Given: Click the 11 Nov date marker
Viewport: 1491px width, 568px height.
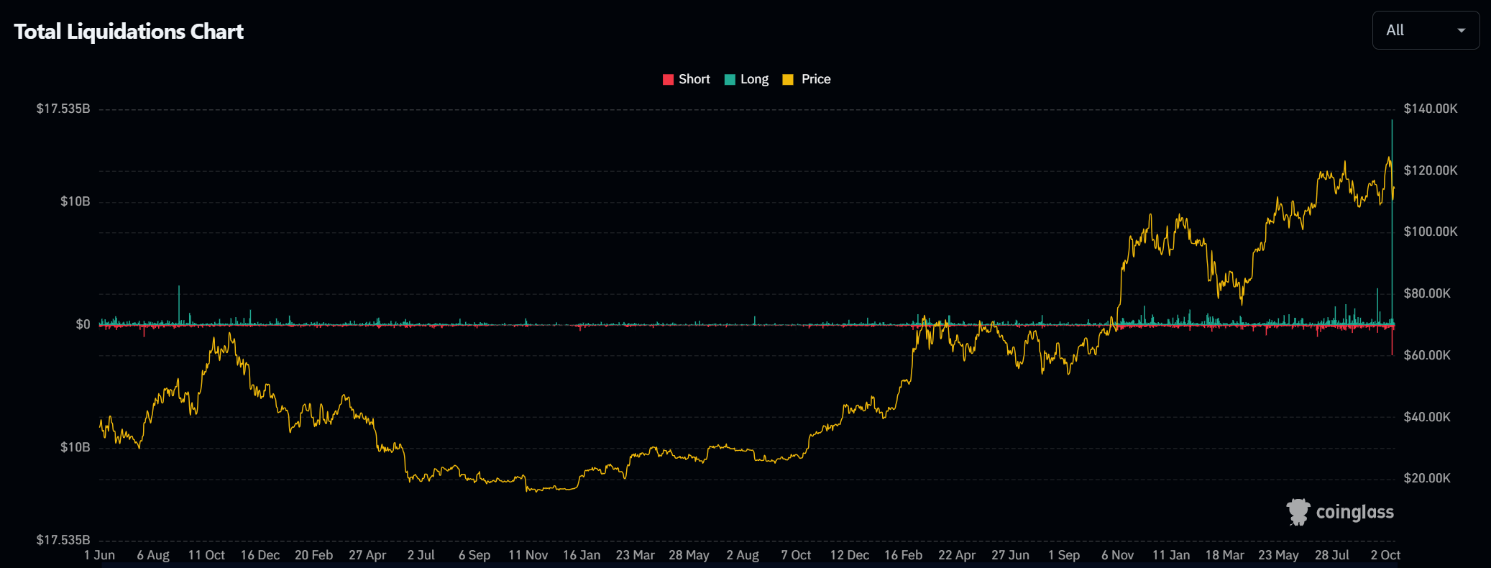Looking at the screenshot, I should (x=528, y=554).
